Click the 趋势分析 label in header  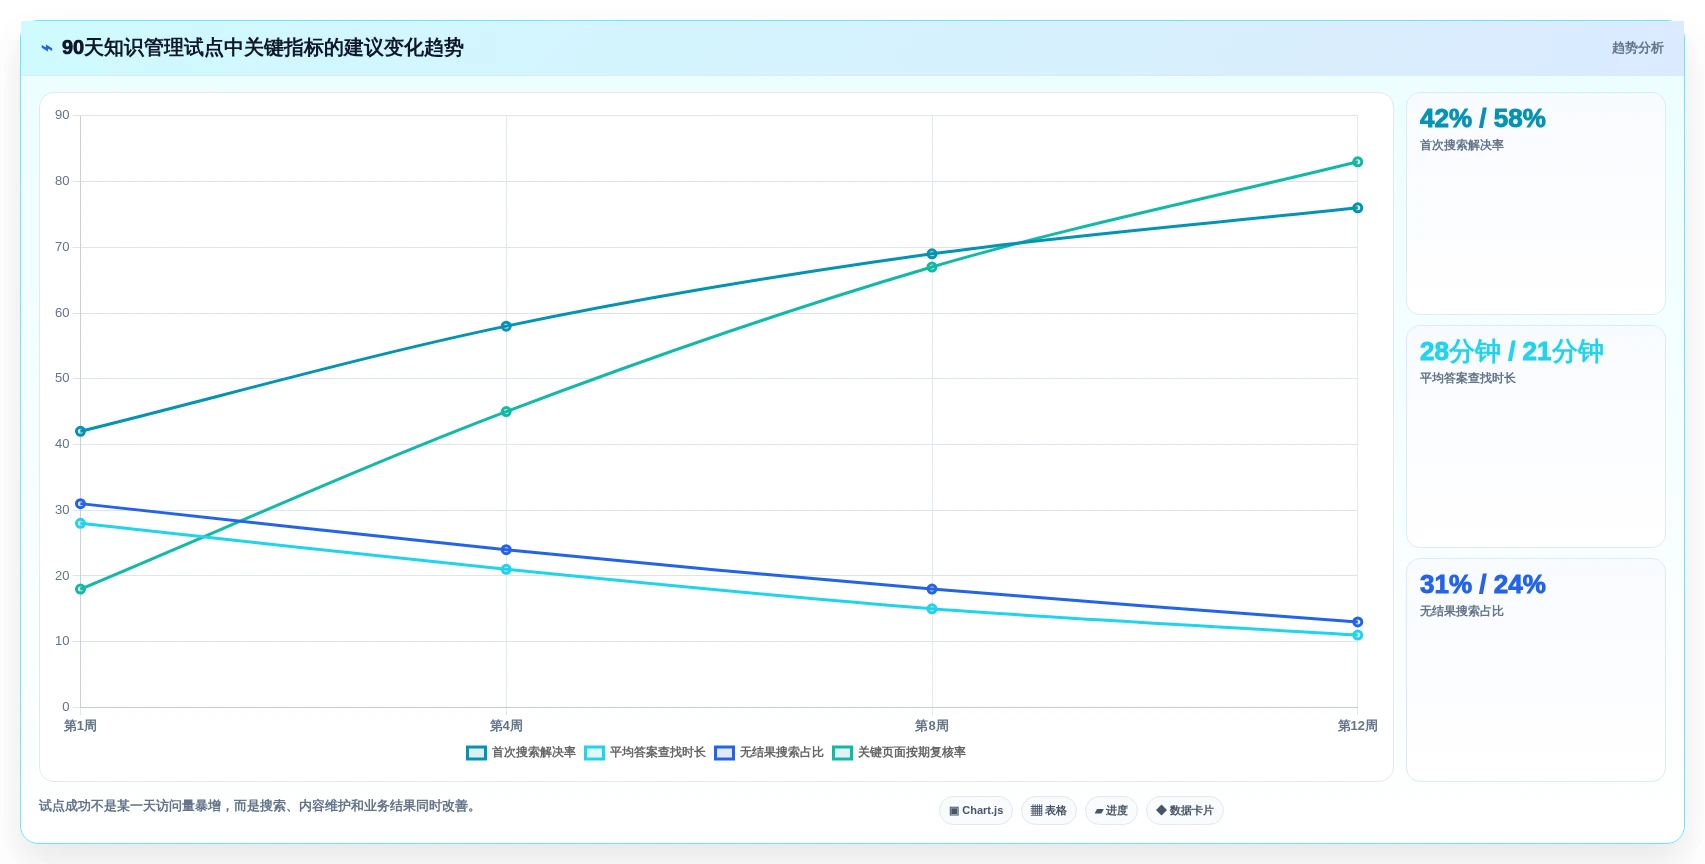pos(1637,48)
